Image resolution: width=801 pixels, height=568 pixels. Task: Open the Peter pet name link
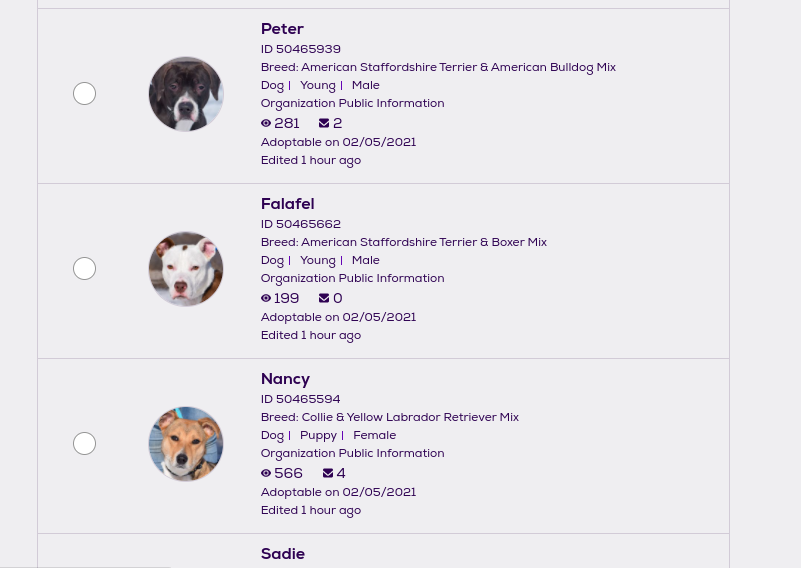point(282,29)
